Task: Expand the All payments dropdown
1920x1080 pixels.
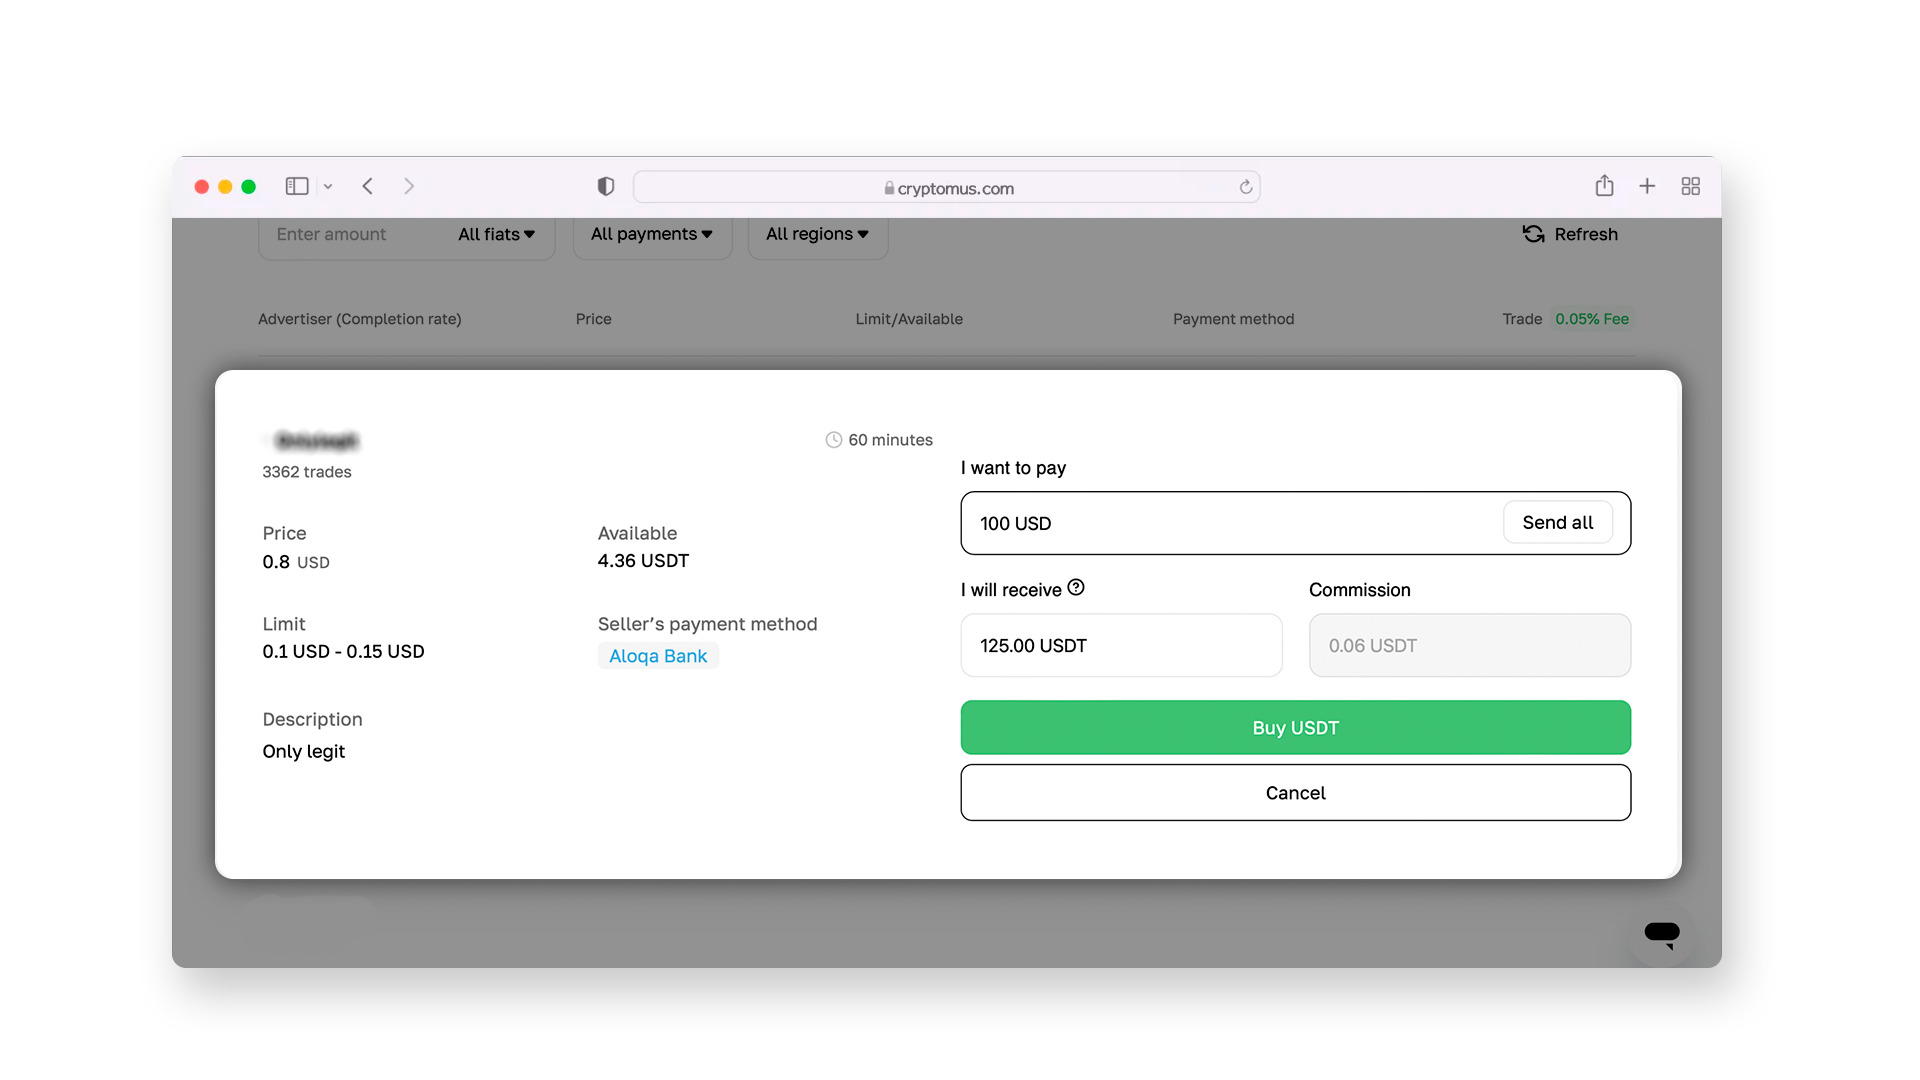Action: [x=651, y=234]
